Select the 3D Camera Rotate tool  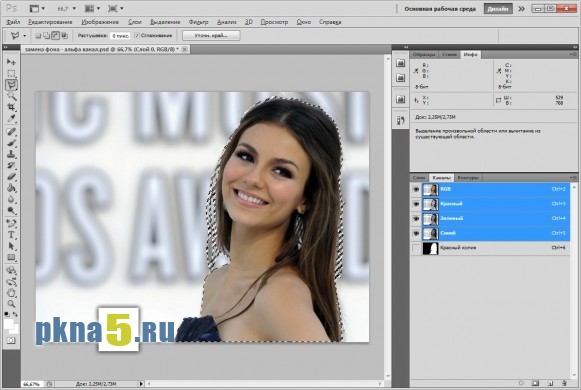coord(11,281)
